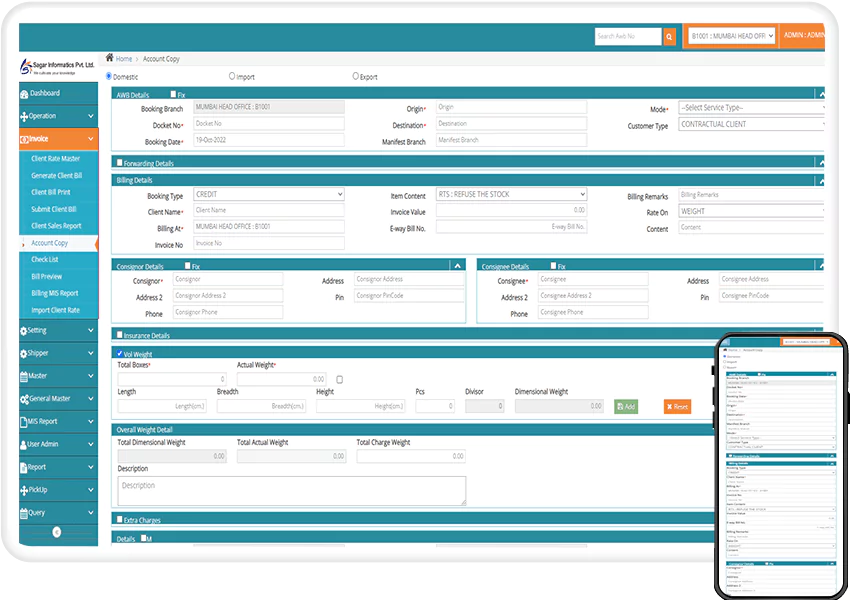Click the E-way Bill No. field
Viewport: 850px width, 600px height.
tap(511, 227)
